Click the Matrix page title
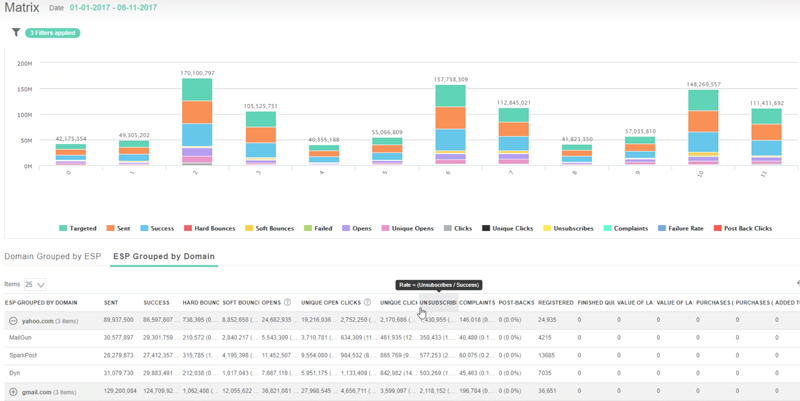 (x=21, y=8)
